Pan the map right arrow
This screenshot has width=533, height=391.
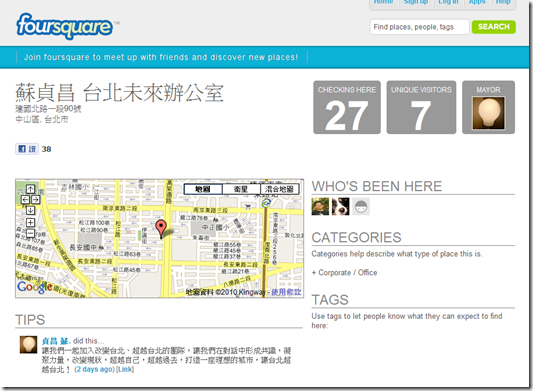[x=36, y=200]
